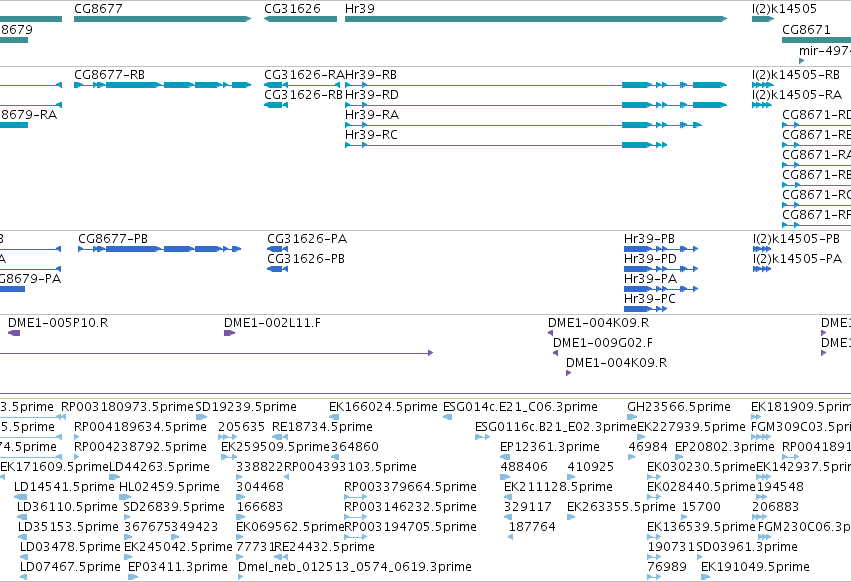This screenshot has height=582, width=851.
Task: Select the EP12361.3prime EST
Action: click(x=550, y=447)
